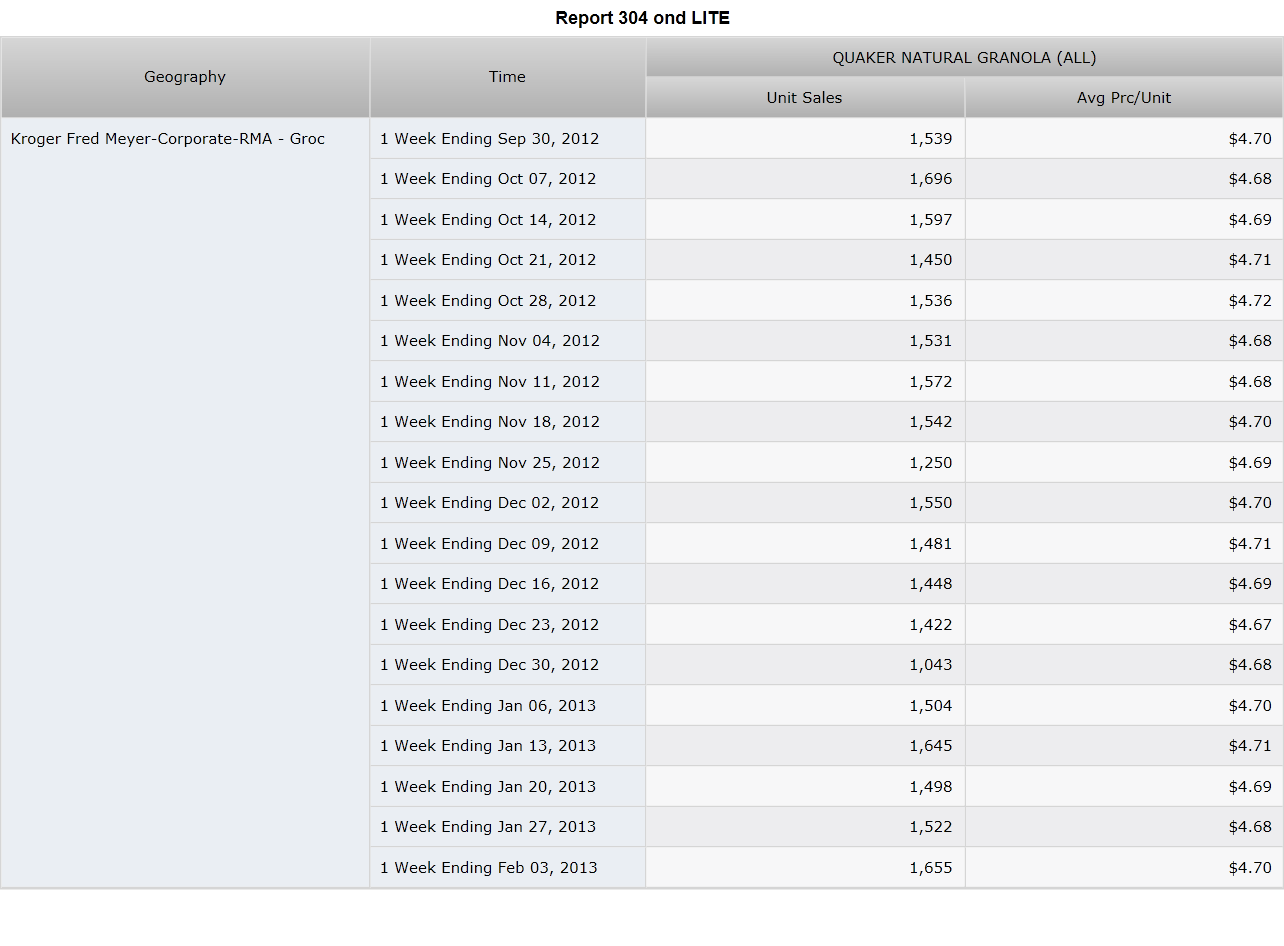Click the unit sales value 1,481
The image size is (1284, 946).
point(931,544)
